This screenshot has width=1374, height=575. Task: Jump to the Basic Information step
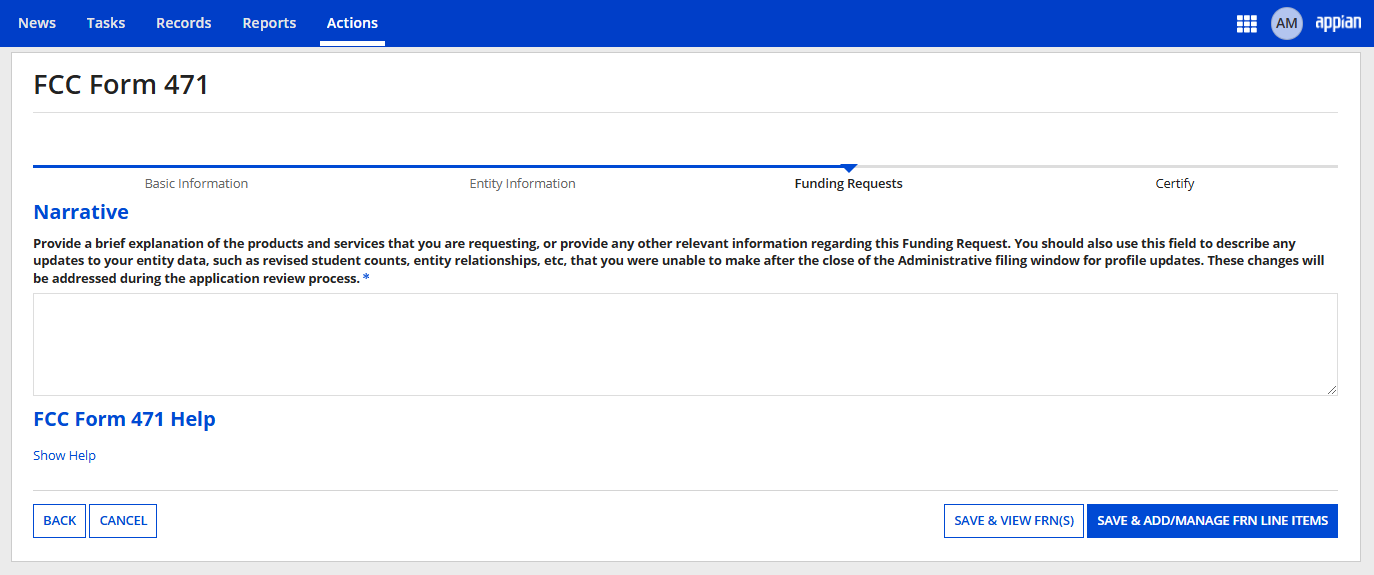(x=196, y=183)
